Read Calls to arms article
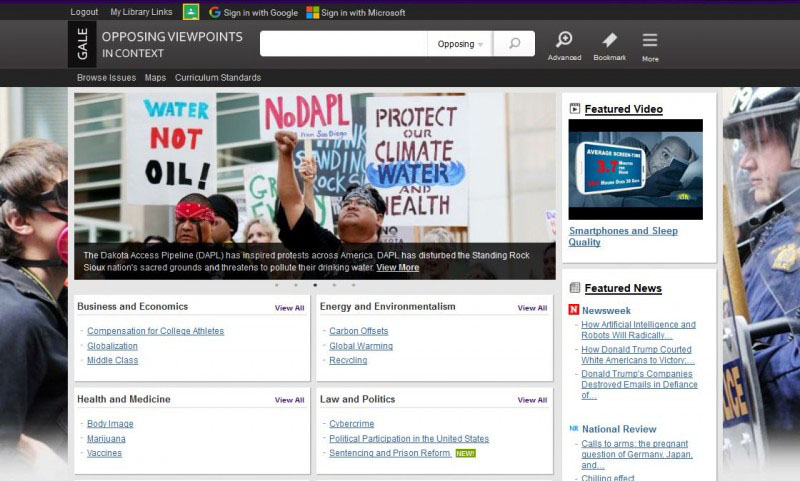 (637, 454)
